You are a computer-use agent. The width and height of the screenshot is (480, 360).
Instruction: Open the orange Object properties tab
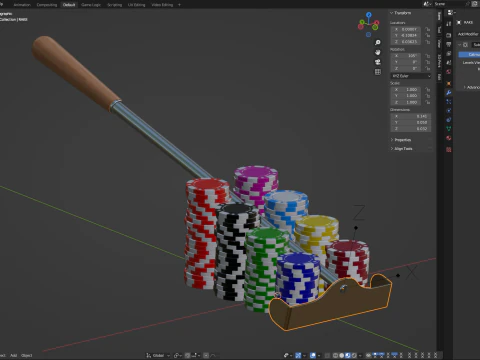click(449, 83)
